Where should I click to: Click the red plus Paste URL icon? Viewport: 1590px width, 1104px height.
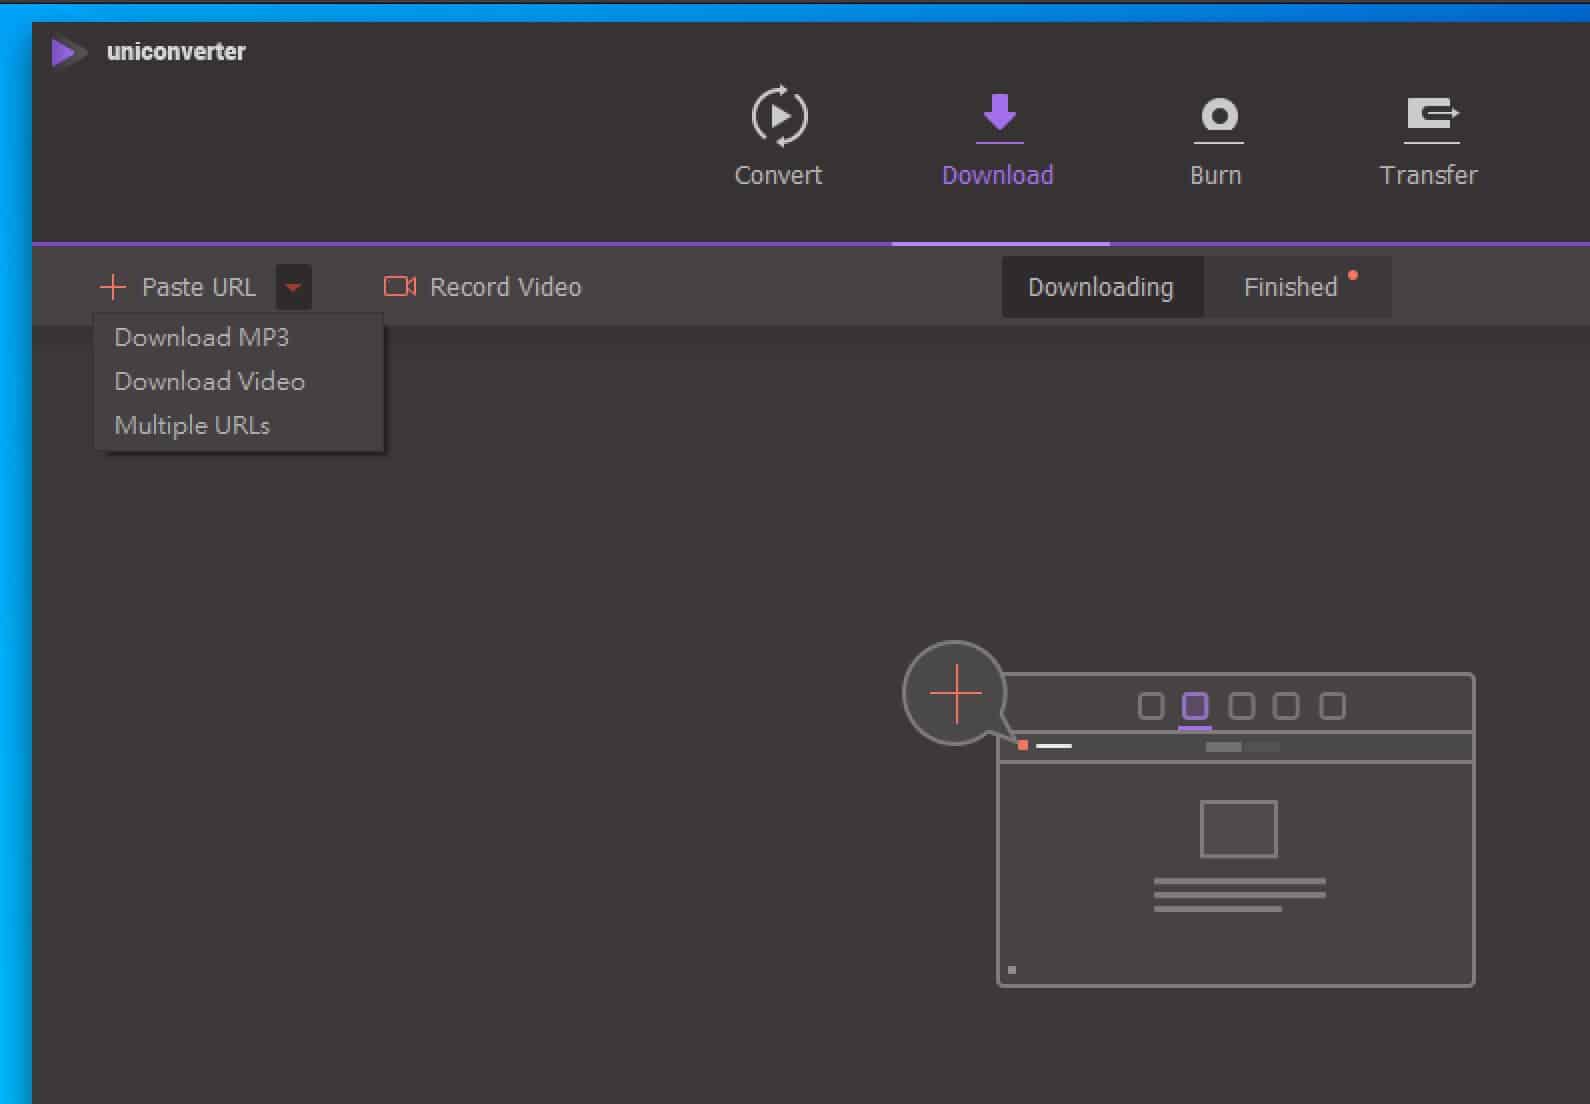coord(113,288)
